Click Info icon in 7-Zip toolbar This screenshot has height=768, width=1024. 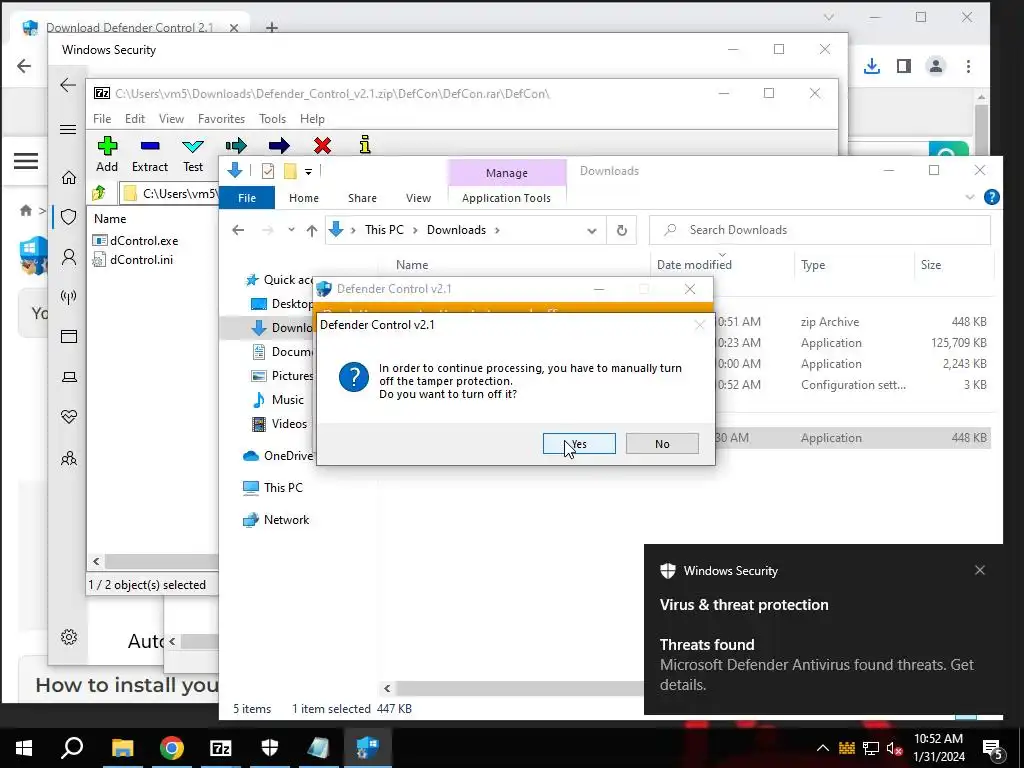(365, 144)
